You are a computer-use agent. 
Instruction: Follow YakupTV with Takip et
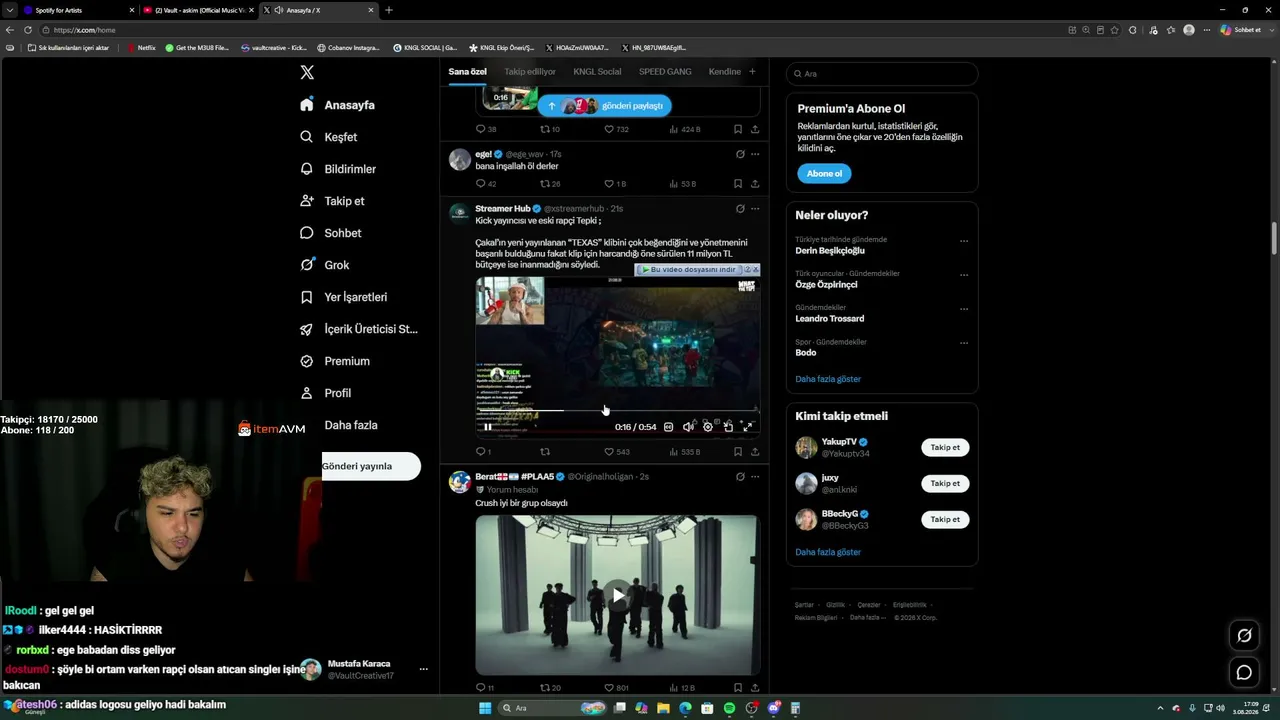click(945, 448)
